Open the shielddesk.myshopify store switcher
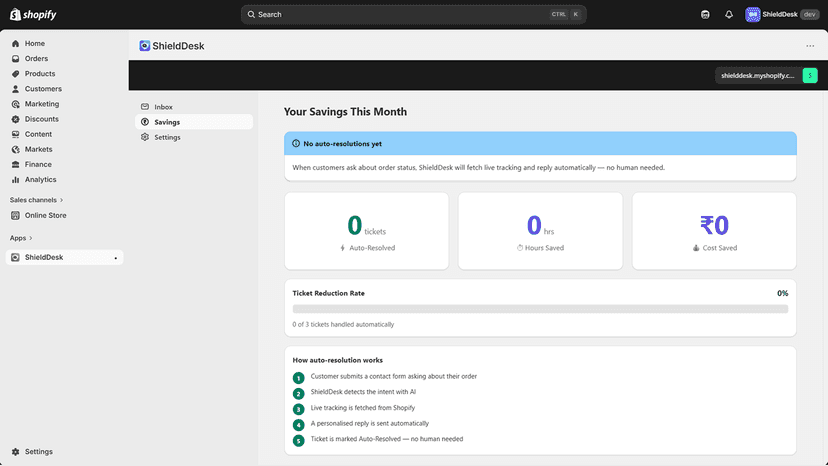This screenshot has width=828, height=466. click(766, 76)
